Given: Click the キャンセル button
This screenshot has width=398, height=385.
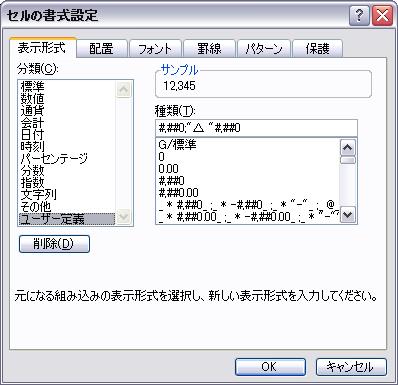Looking at the screenshot, I should point(351,367).
